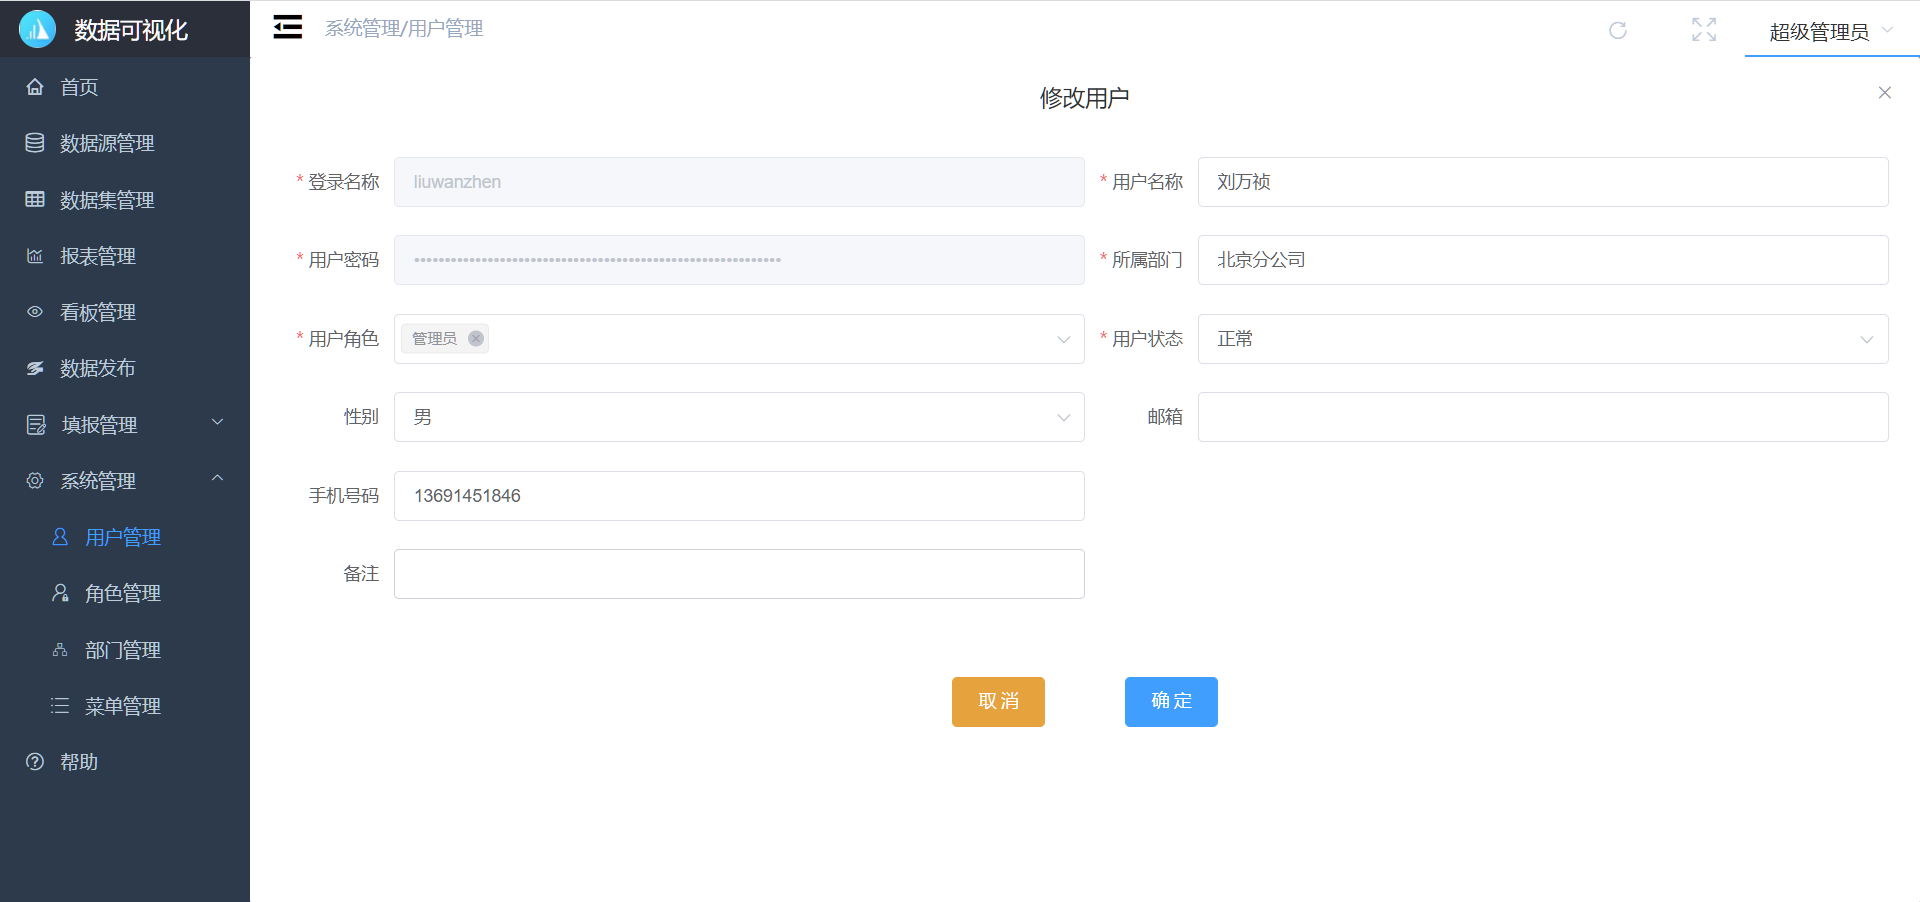The width and height of the screenshot is (1920, 902).
Task: Expand the 填报管理 submenu chevron
Action: coord(217,423)
